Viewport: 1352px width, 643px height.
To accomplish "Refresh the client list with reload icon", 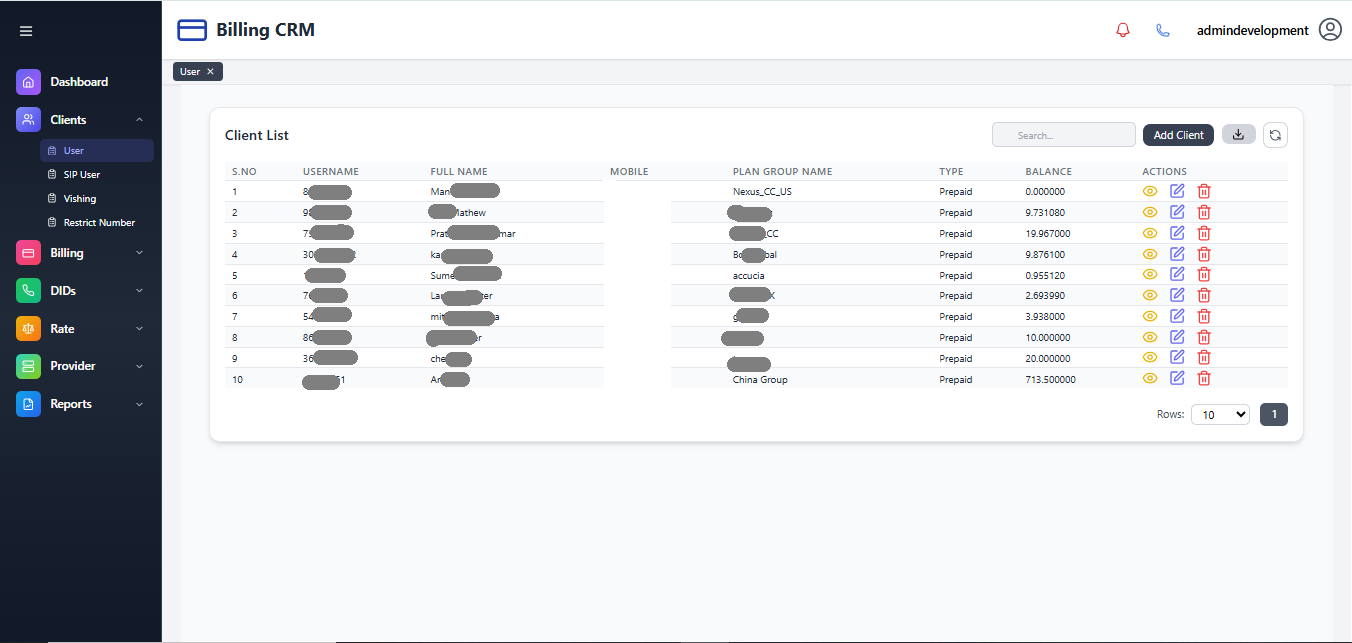I will (1275, 135).
